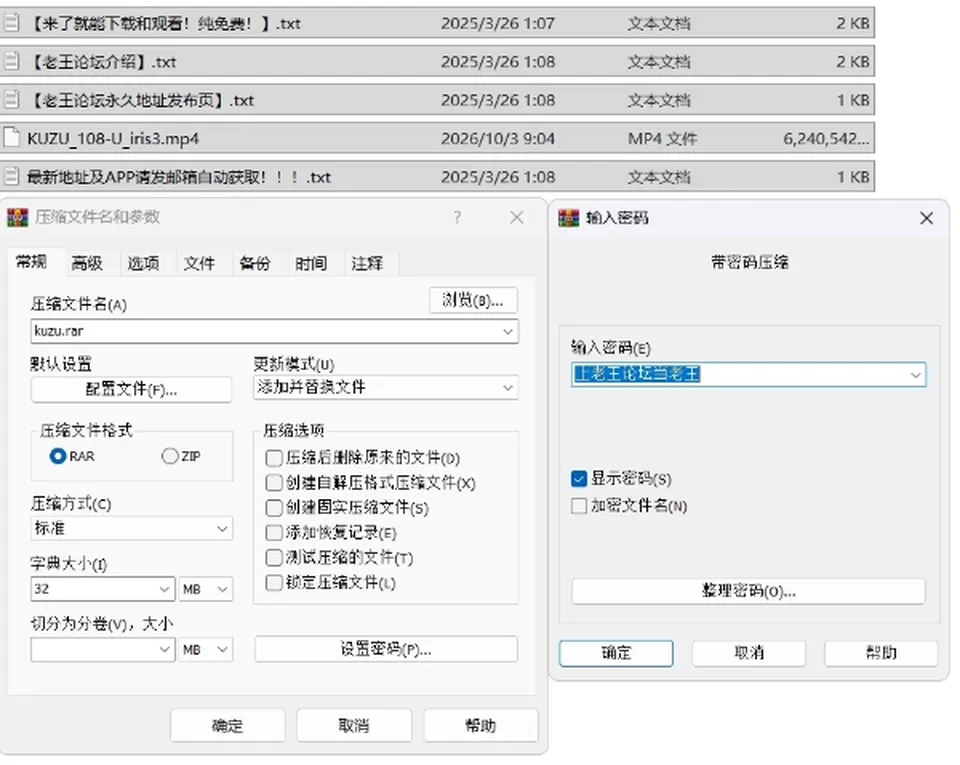Enable 创建自解压格式压缩文件 option
This screenshot has width=960, height=765.
click(274, 483)
